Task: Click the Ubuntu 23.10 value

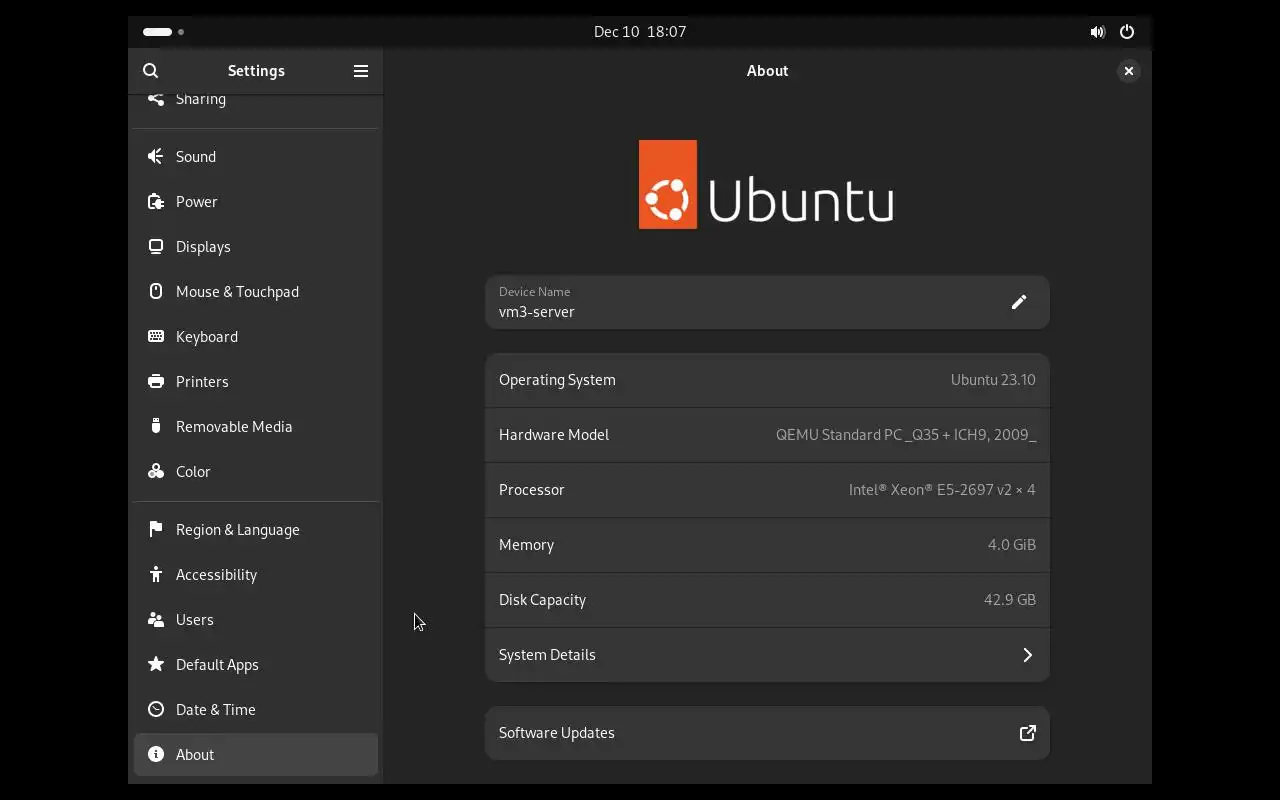Action: tap(993, 380)
